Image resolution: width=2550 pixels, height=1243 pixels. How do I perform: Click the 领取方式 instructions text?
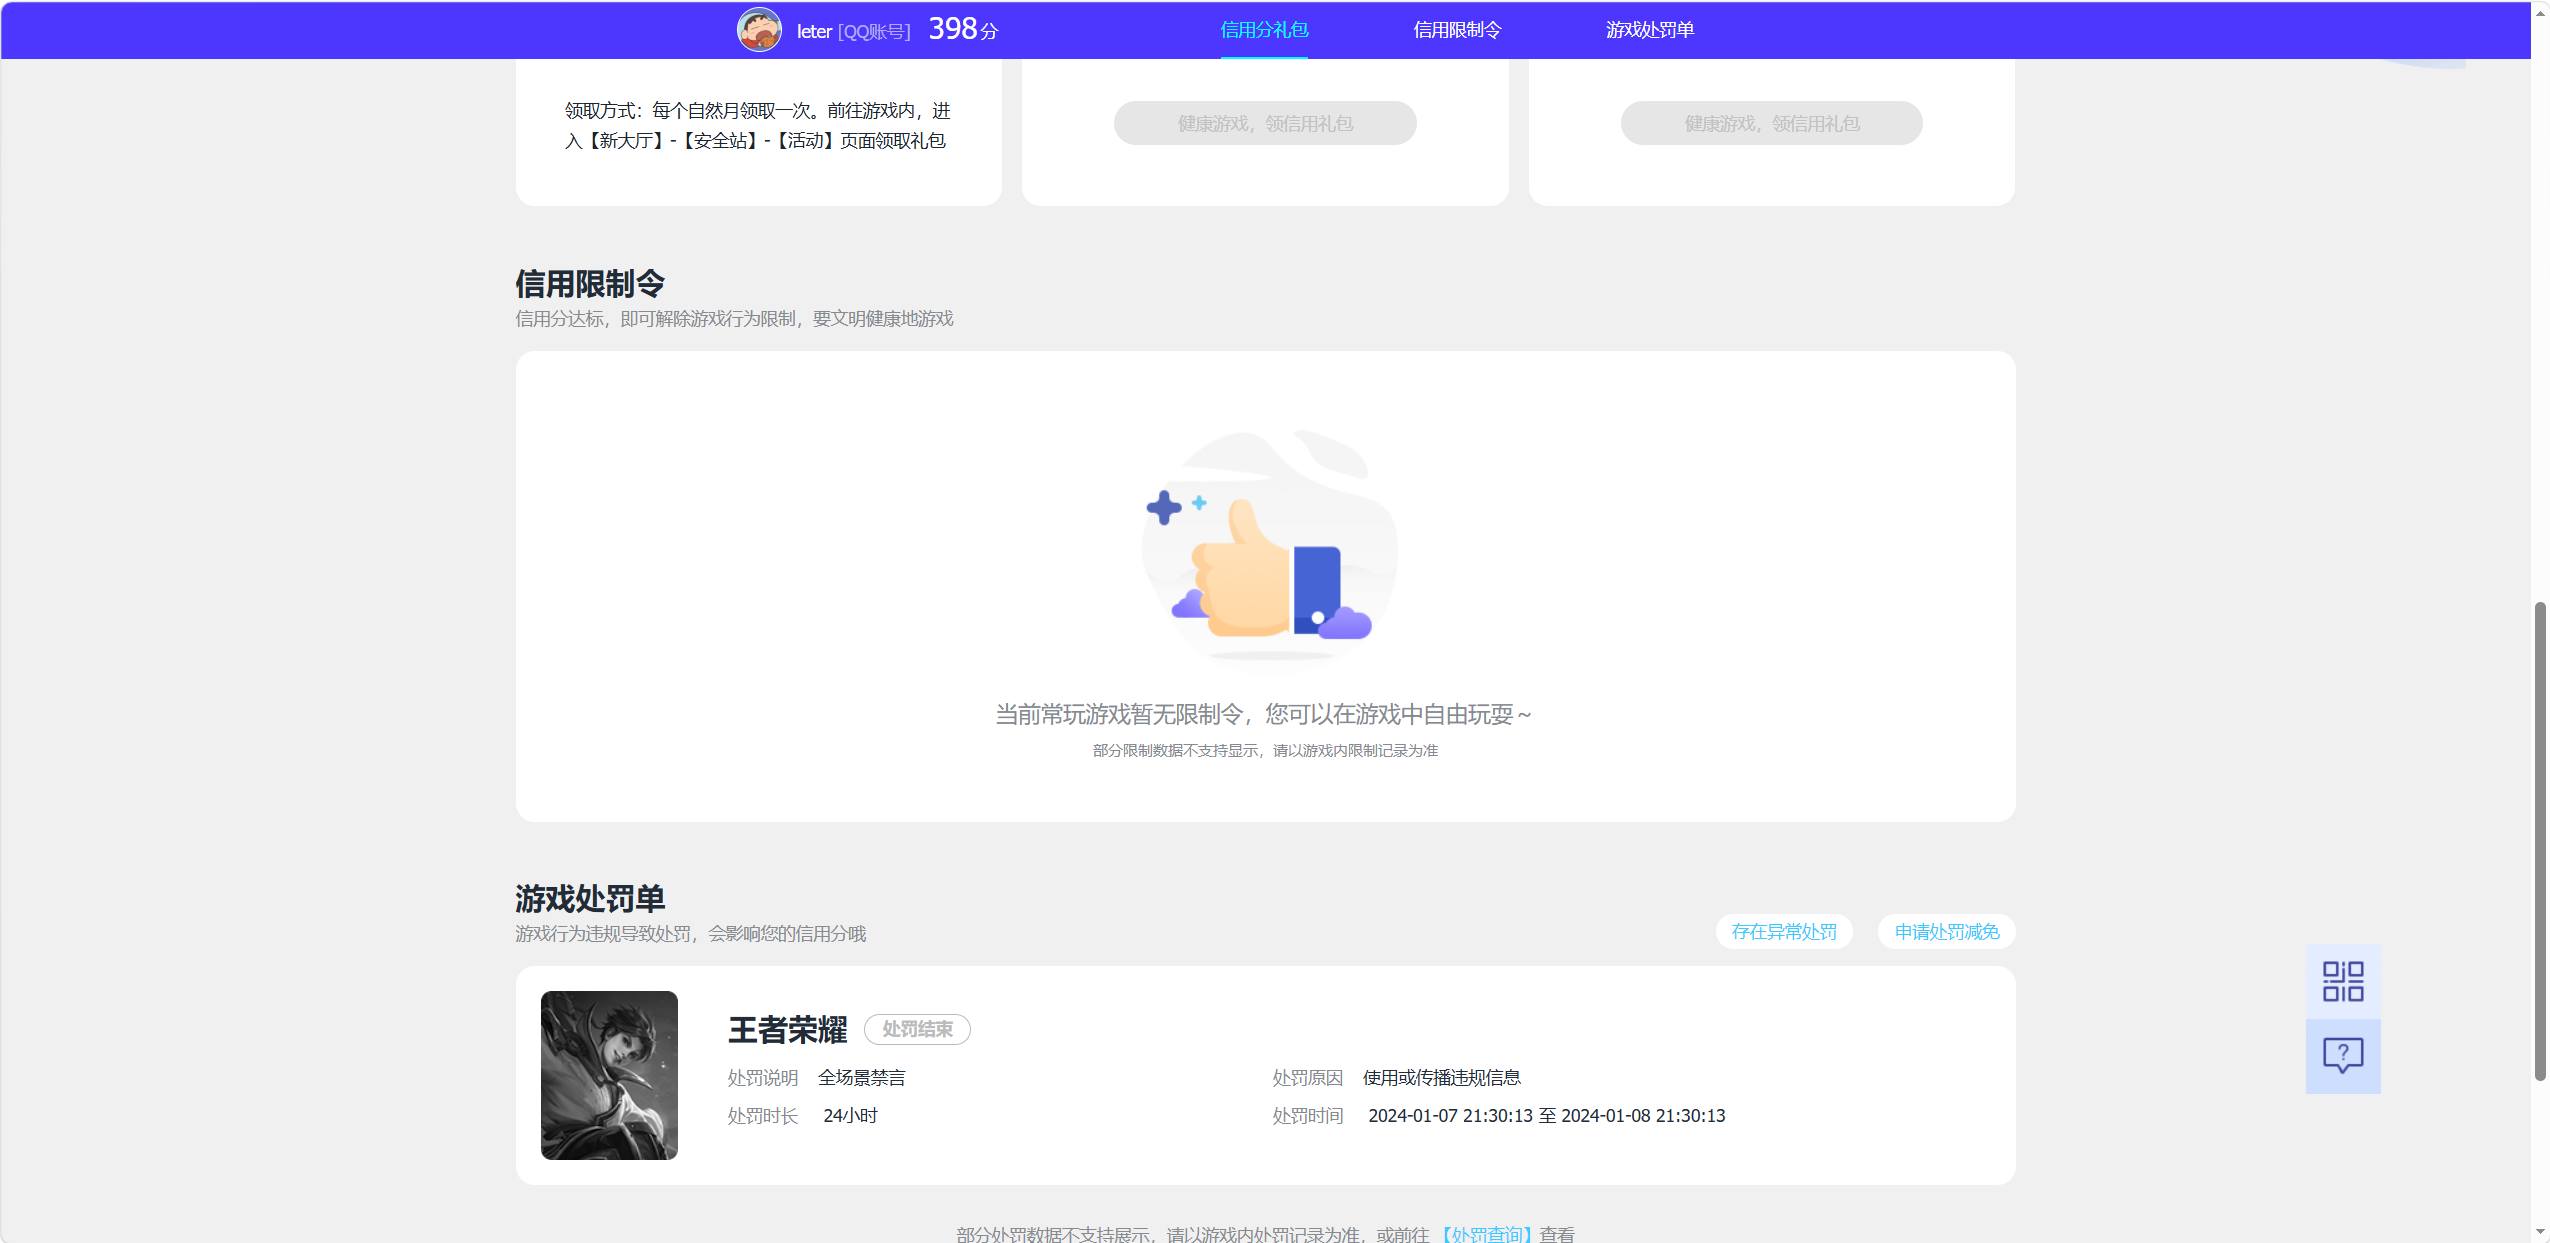(x=758, y=125)
